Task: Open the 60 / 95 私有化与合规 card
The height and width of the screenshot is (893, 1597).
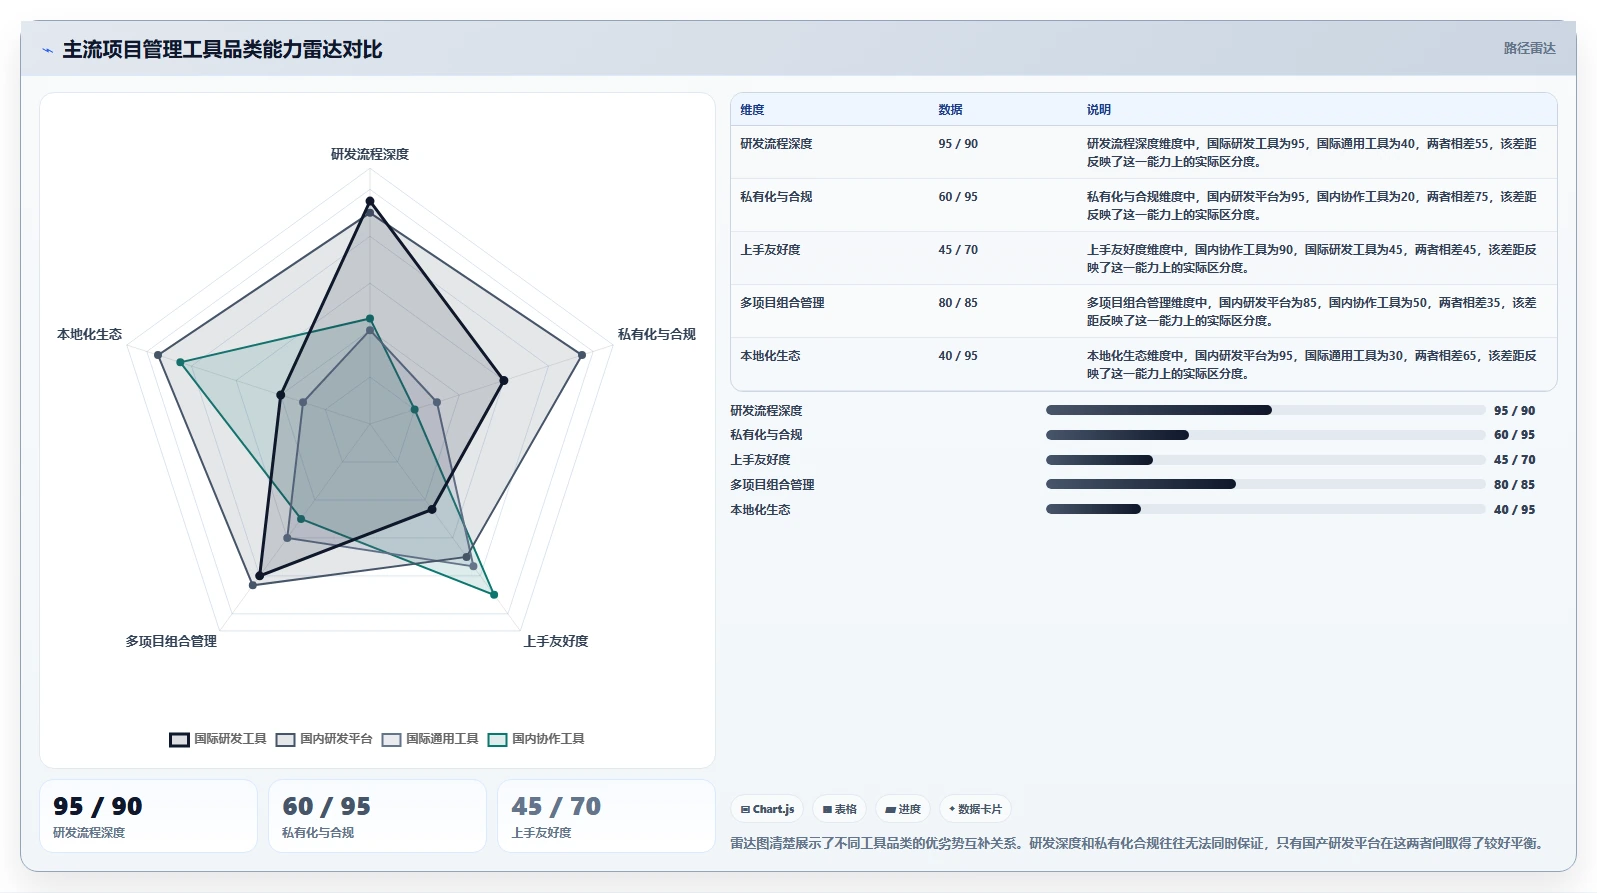Action: click(377, 816)
